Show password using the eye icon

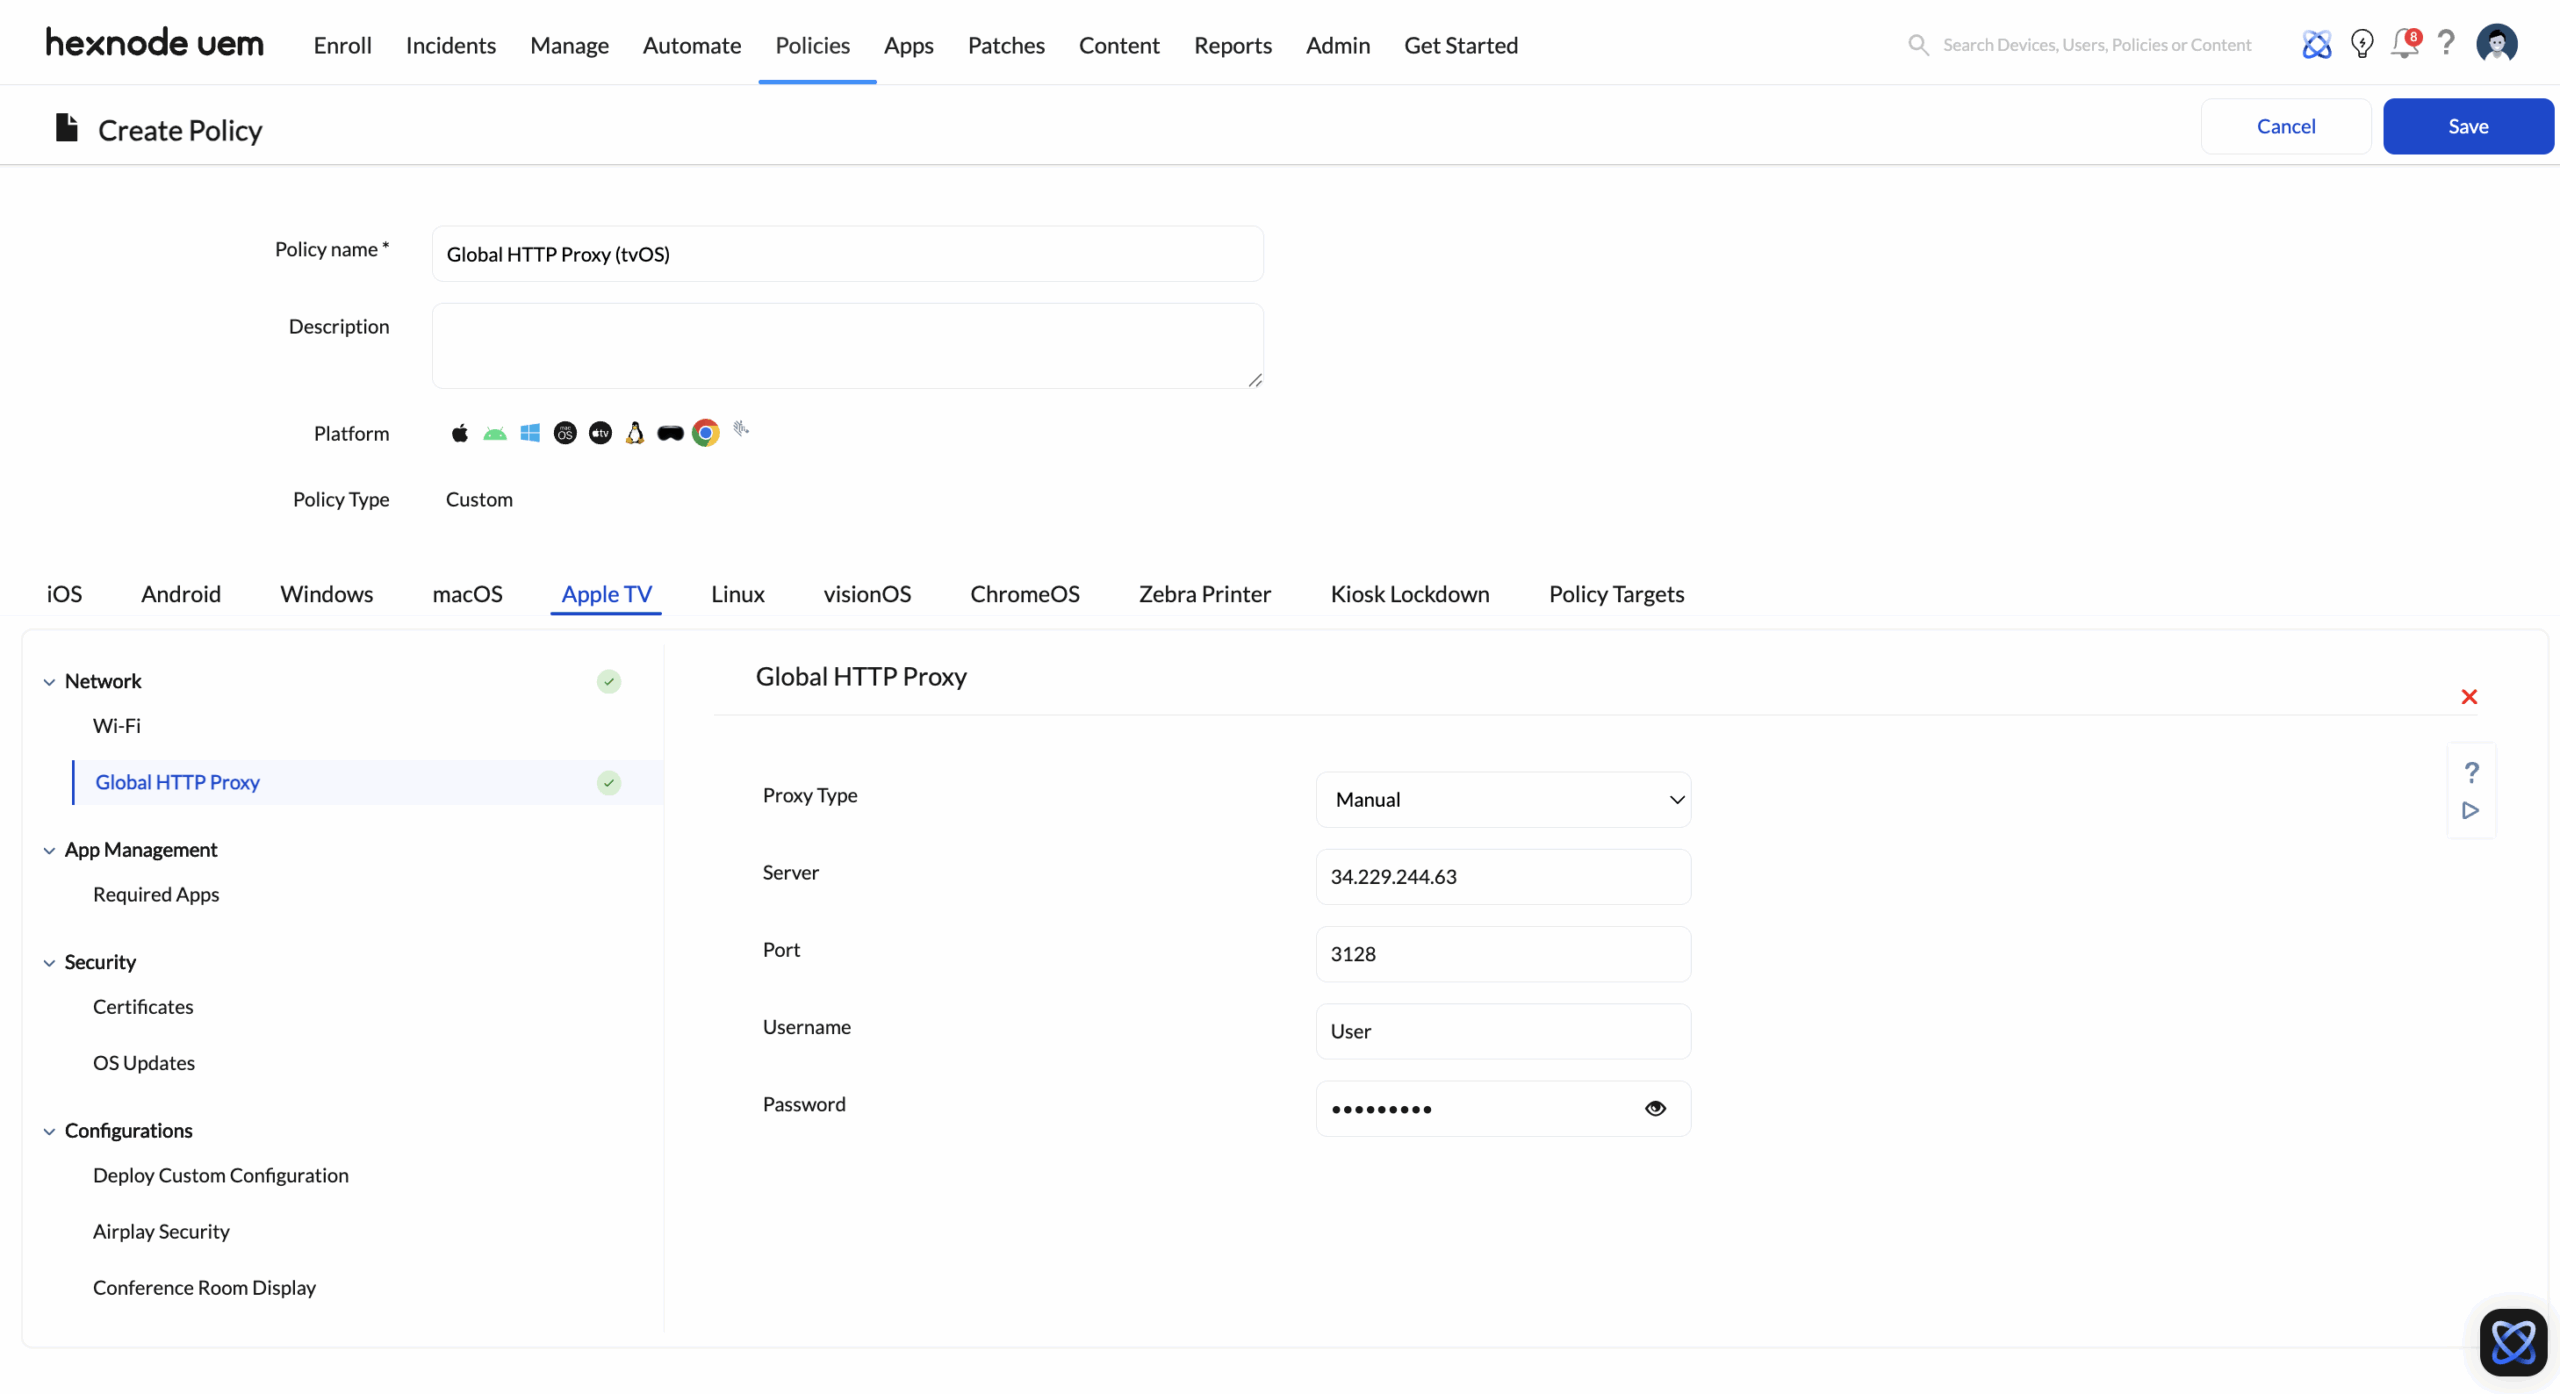point(1655,1108)
